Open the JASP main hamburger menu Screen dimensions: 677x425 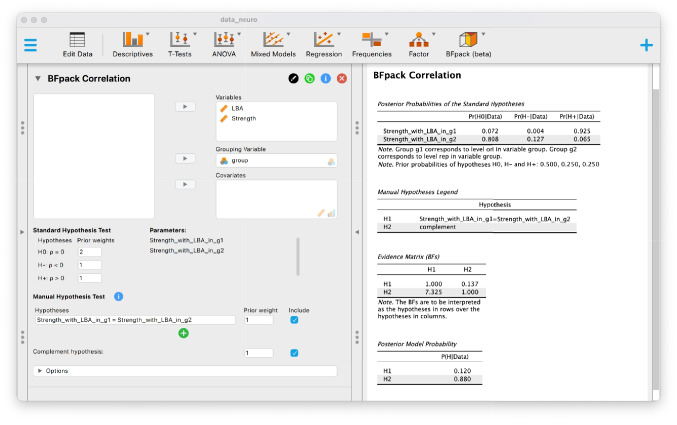(x=30, y=45)
